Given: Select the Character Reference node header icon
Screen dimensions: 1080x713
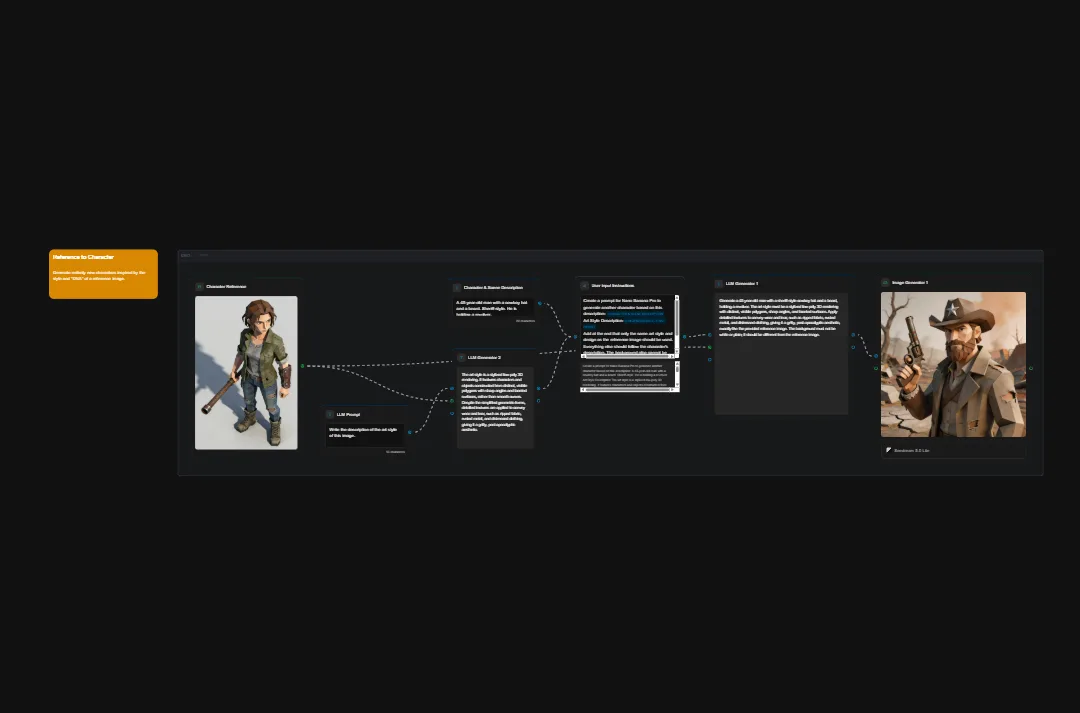Looking at the screenshot, I should pyautogui.click(x=198, y=285).
